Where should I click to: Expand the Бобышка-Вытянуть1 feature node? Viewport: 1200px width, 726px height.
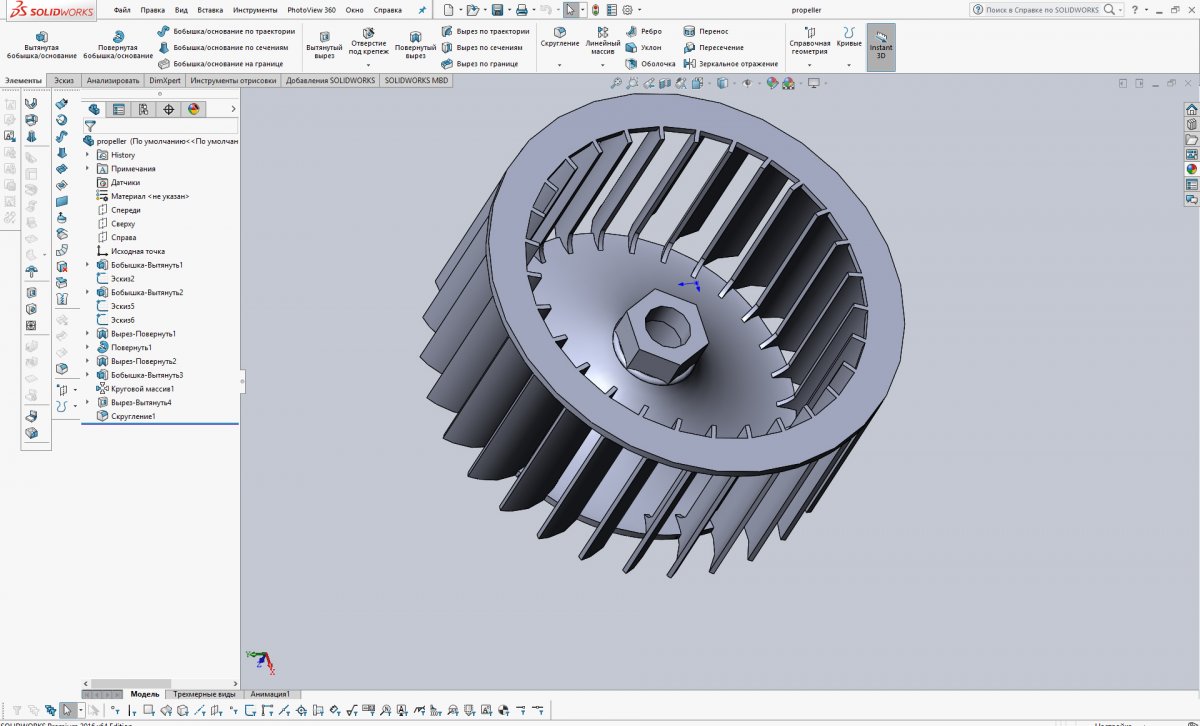pyautogui.click(x=88, y=265)
